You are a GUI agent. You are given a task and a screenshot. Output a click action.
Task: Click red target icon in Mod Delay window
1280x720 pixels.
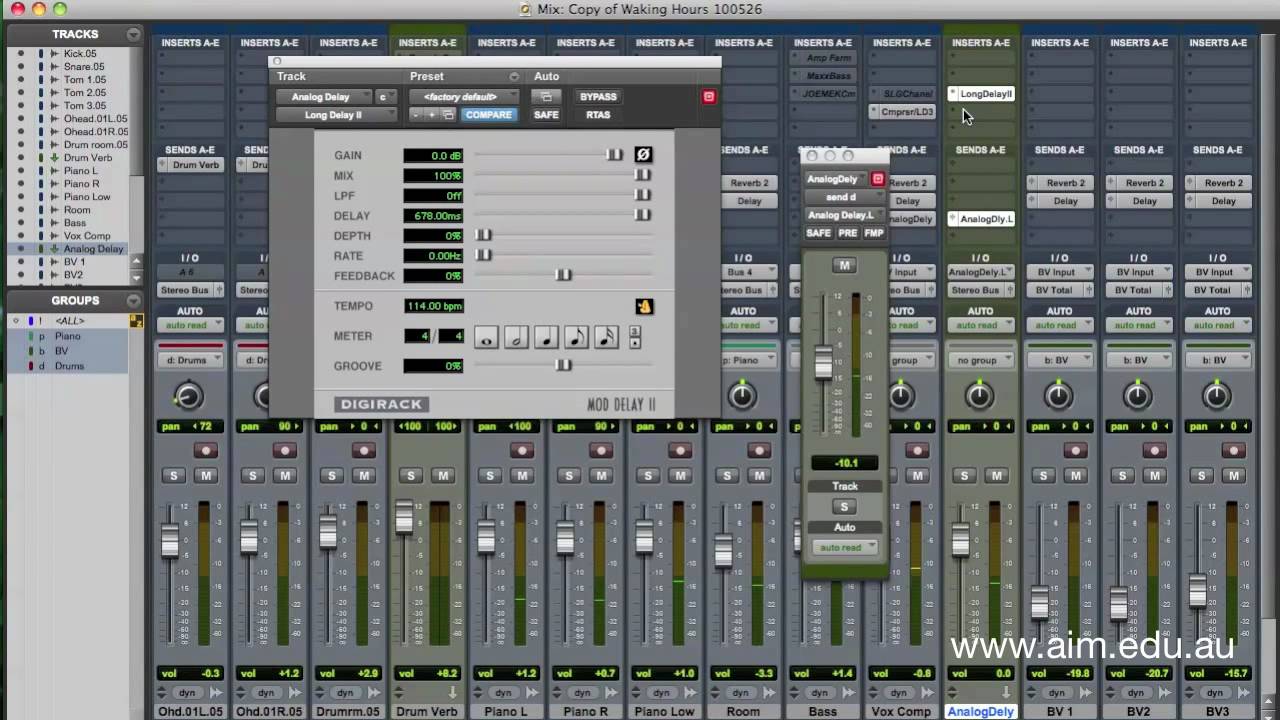coord(709,97)
